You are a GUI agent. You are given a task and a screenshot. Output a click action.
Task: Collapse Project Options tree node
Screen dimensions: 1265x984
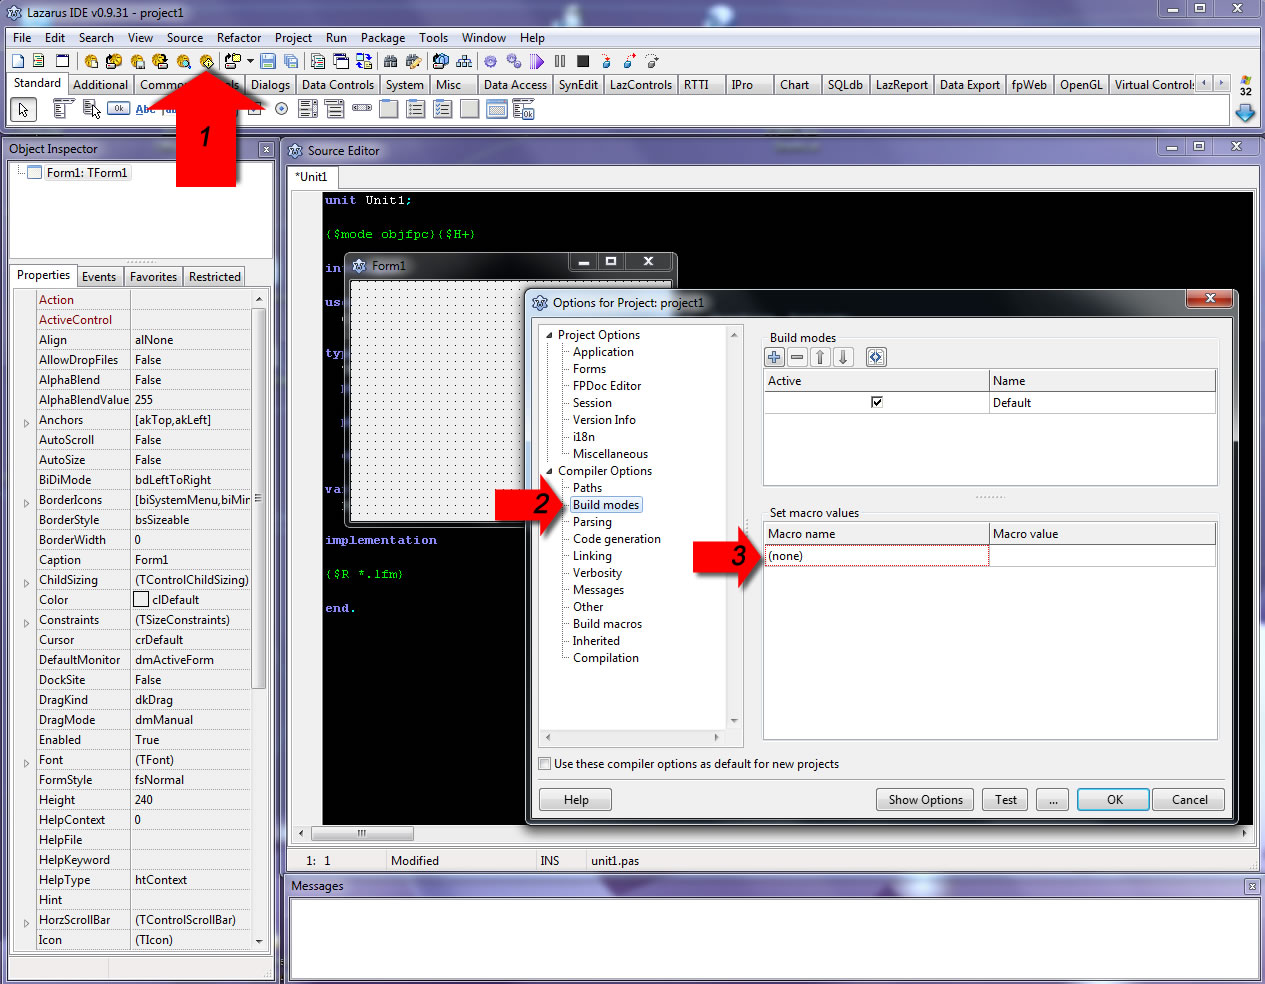coord(549,335)
